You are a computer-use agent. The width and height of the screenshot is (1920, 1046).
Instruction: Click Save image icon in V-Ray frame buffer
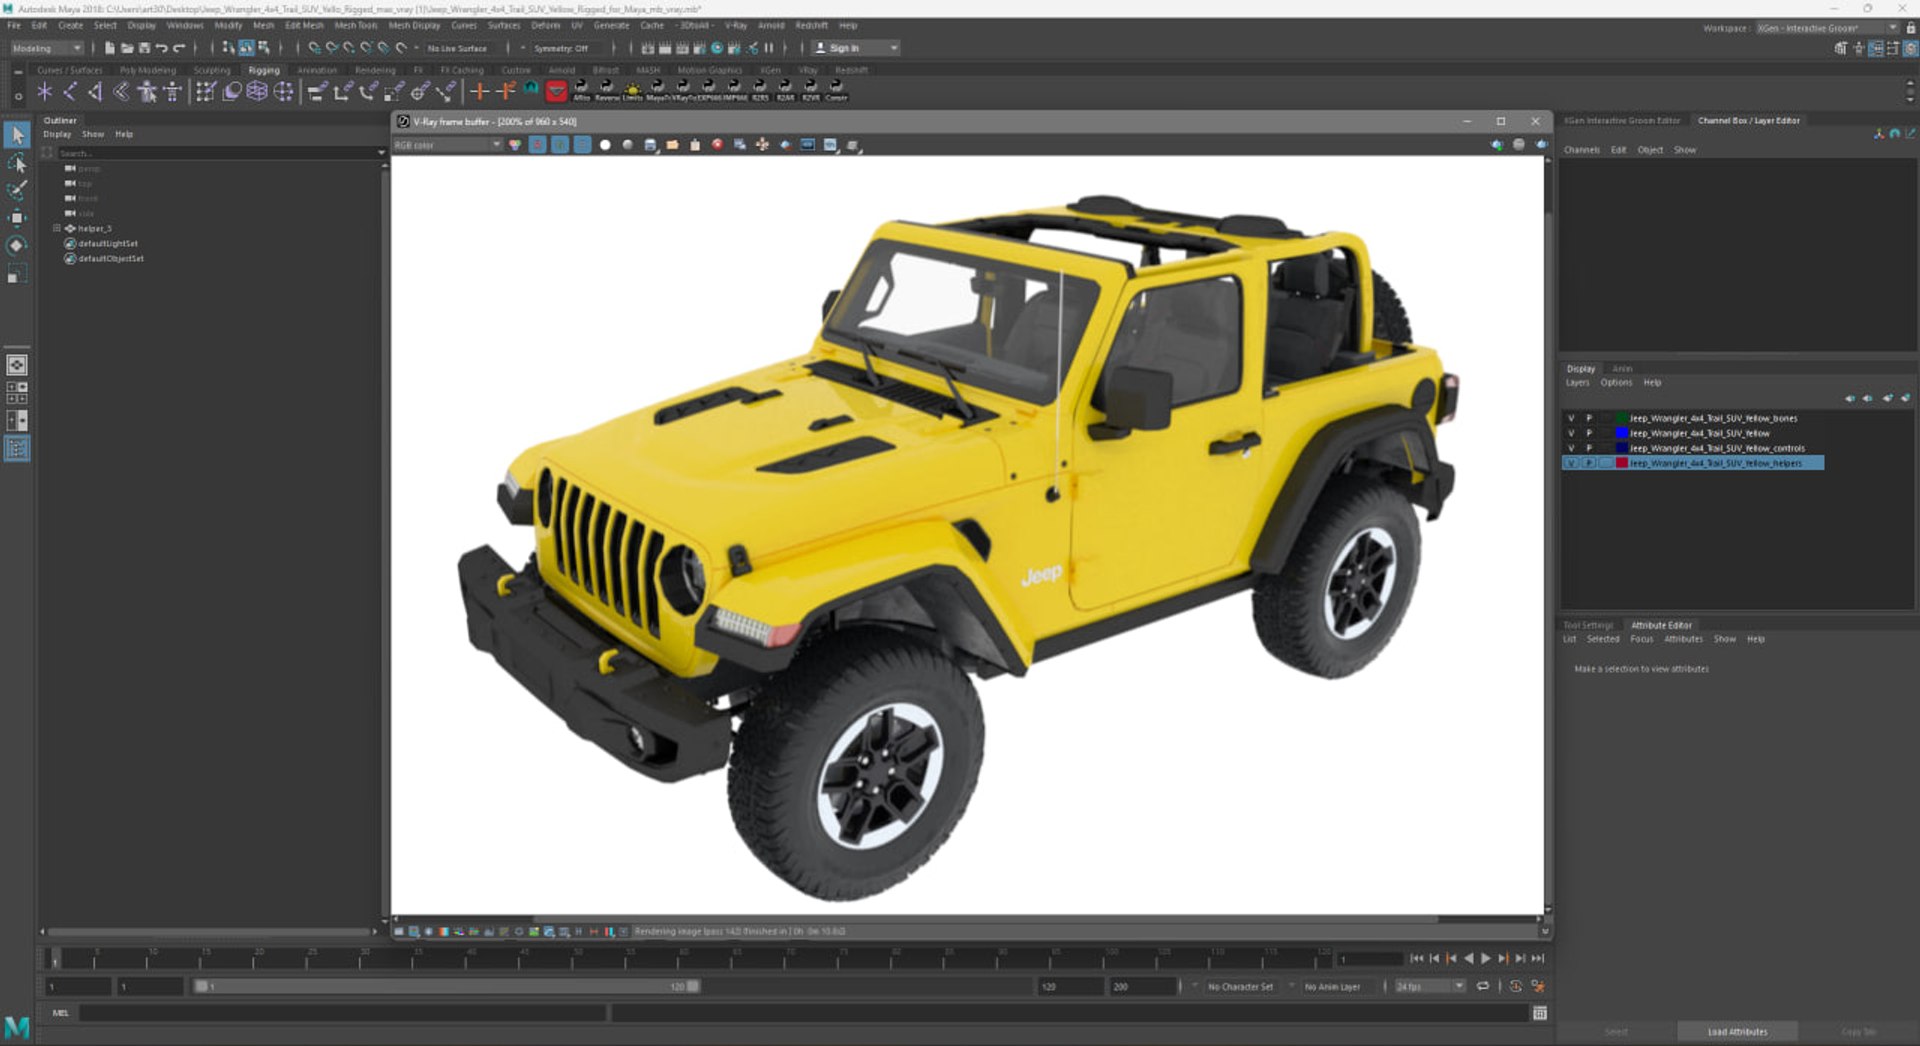pos(651,145)
